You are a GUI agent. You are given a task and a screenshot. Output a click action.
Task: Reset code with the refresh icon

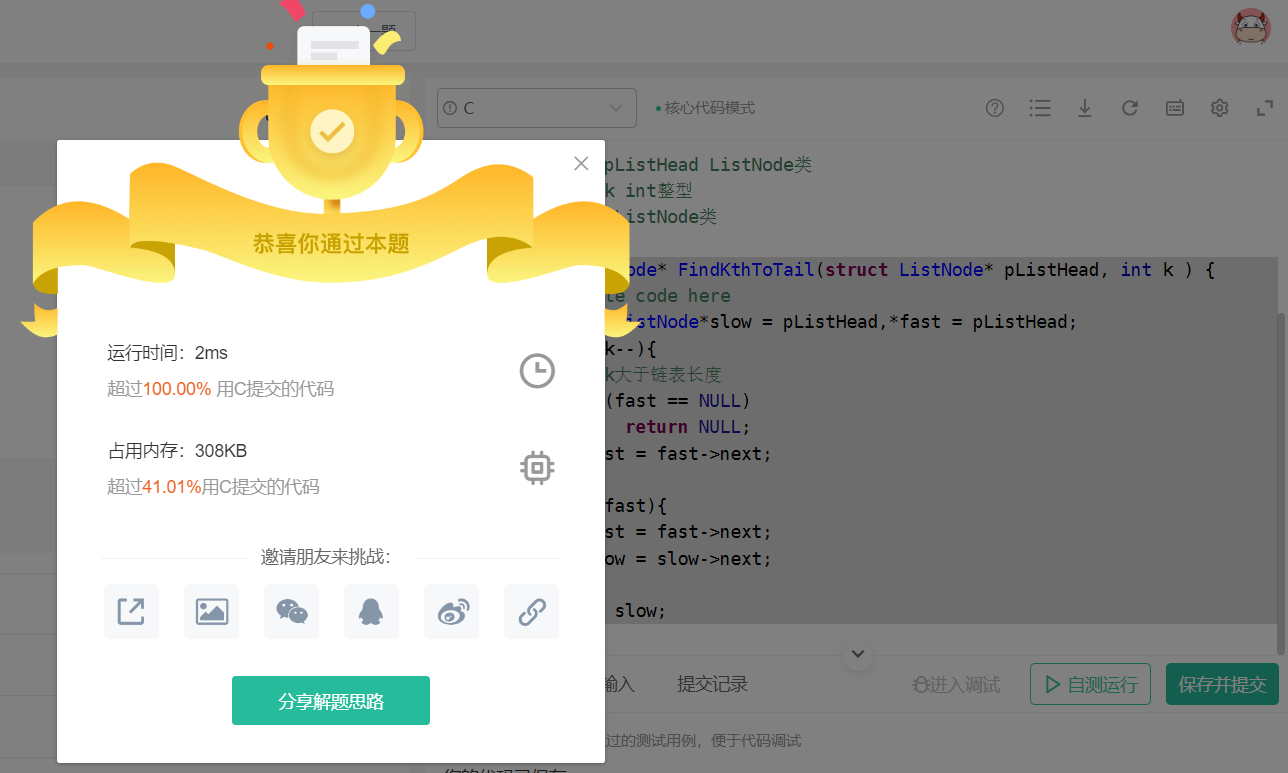(x=1130, y=108)
